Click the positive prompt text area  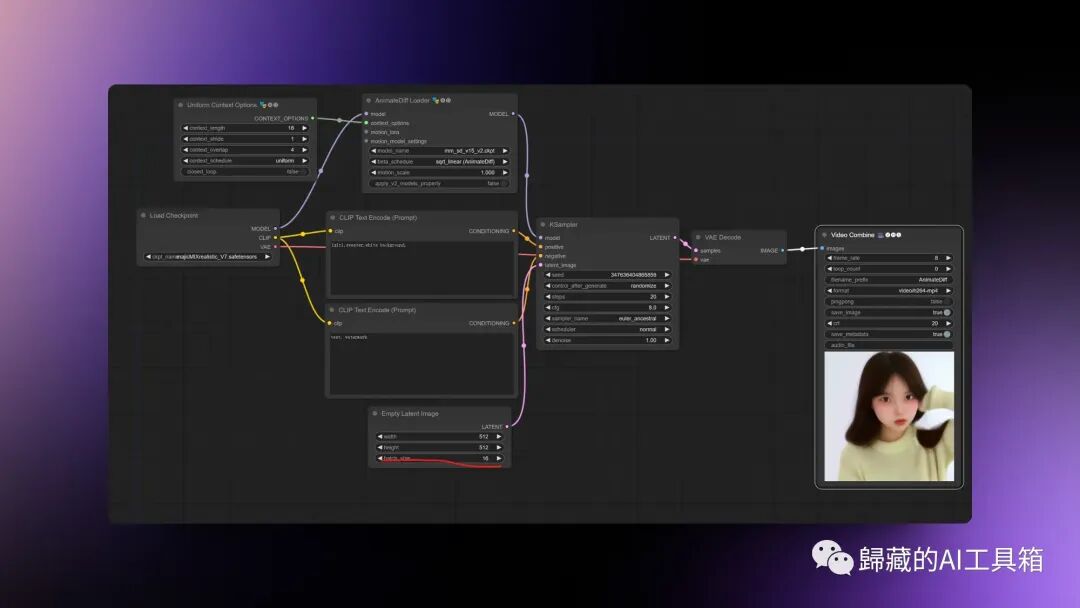[422, 268]
